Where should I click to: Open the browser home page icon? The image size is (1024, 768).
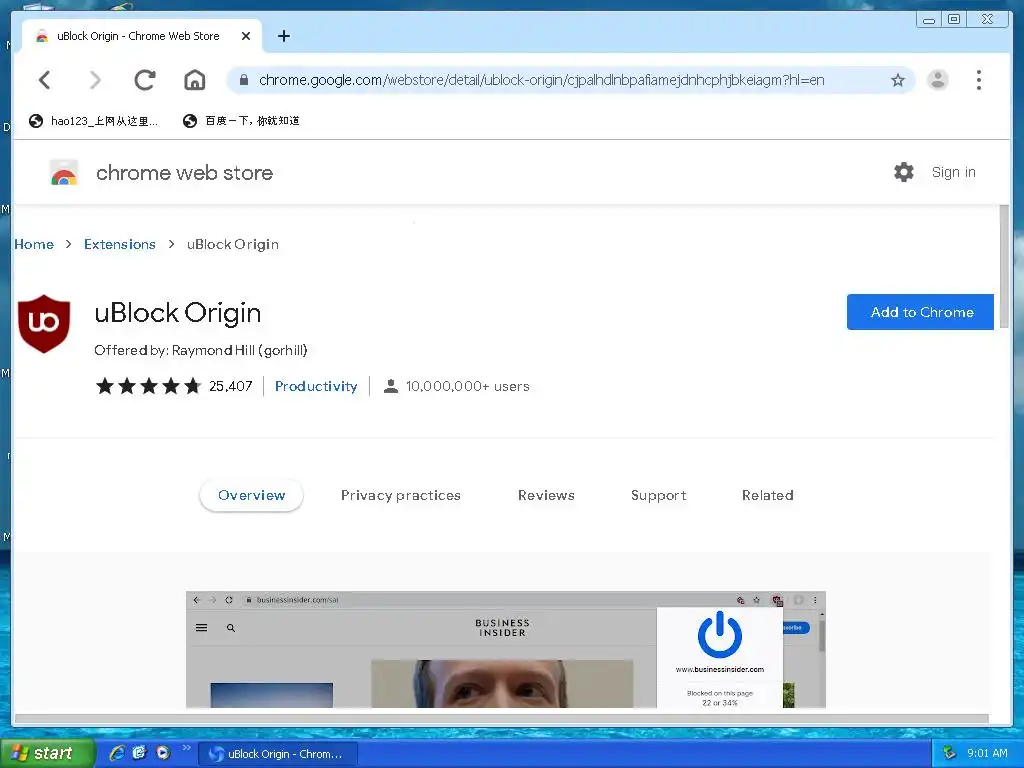[x=195, y=80]
